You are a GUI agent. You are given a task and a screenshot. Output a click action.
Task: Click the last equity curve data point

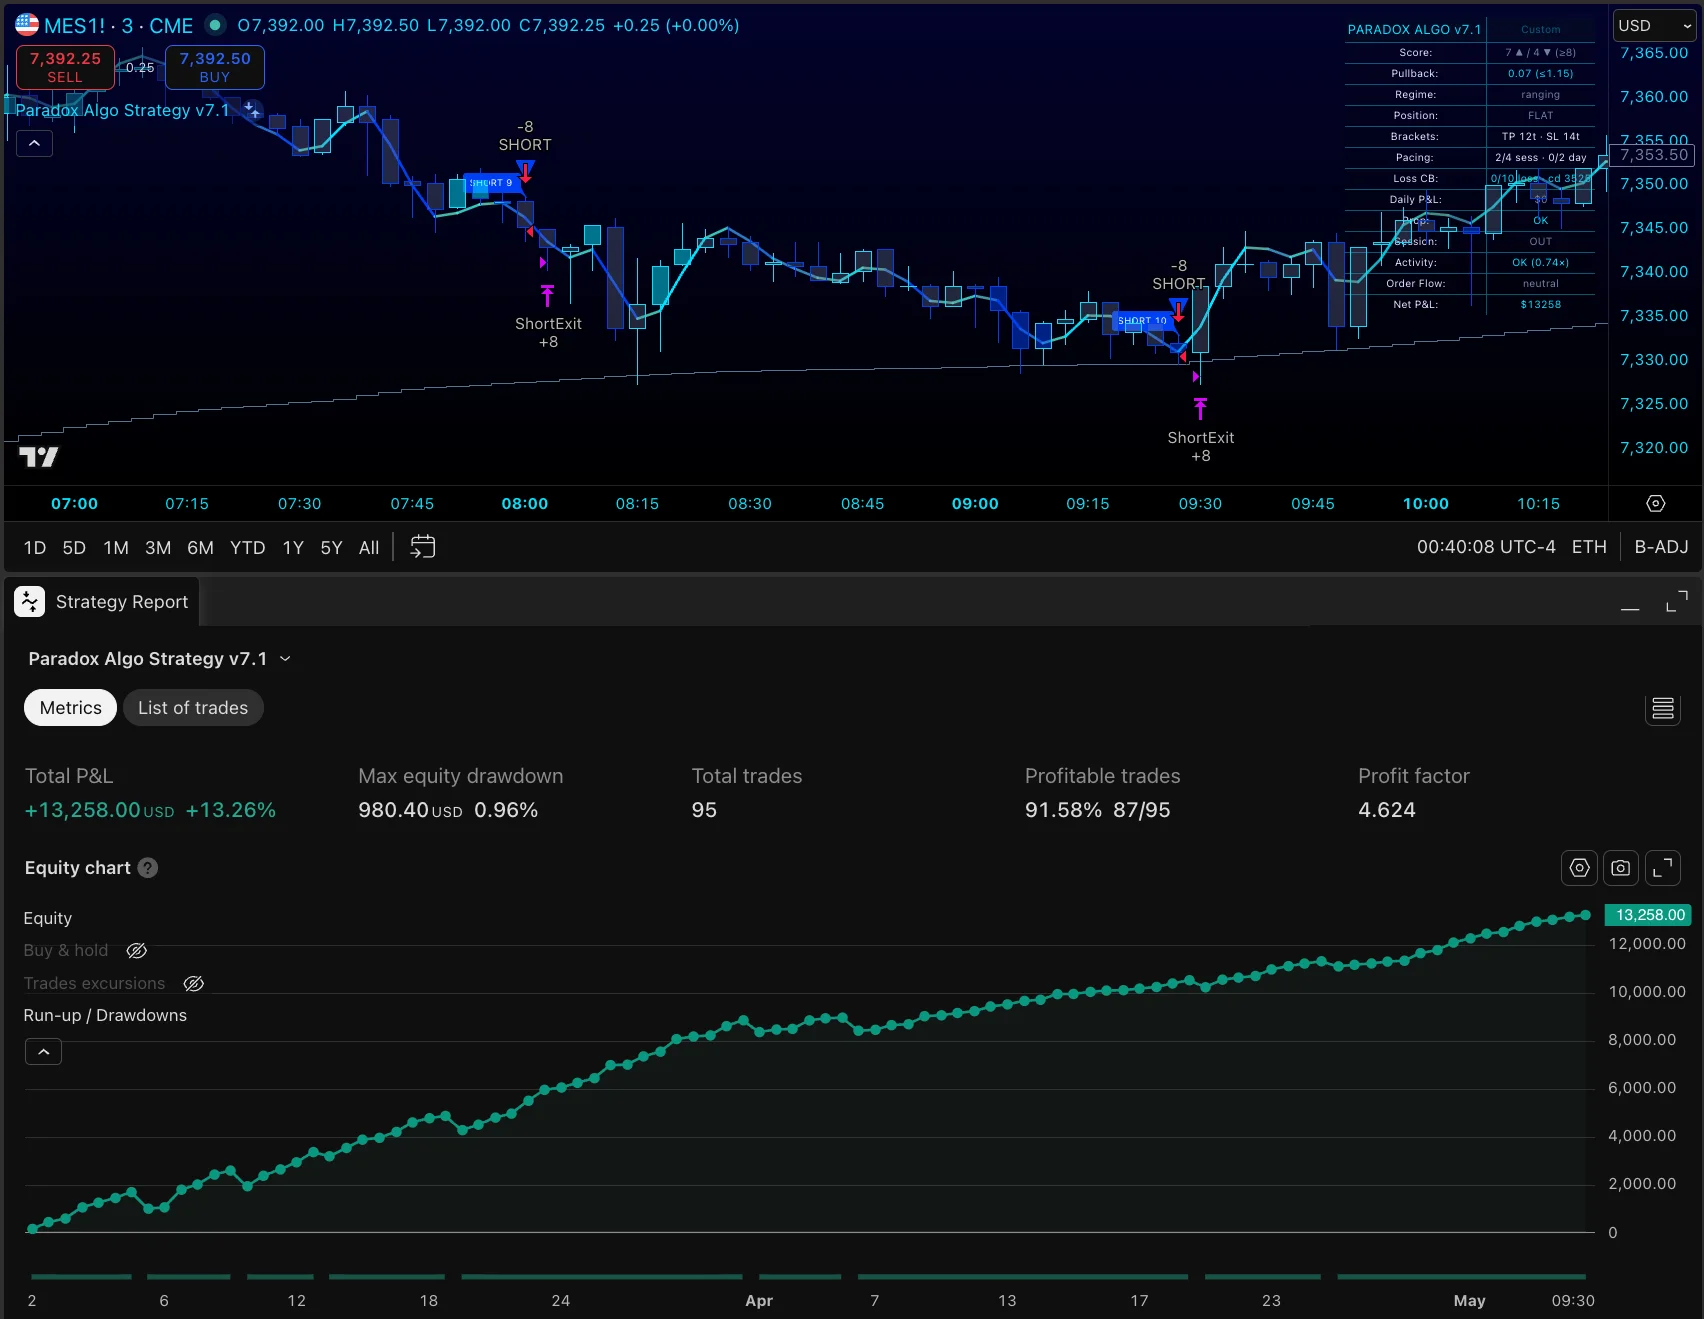tap(1585, 915)
